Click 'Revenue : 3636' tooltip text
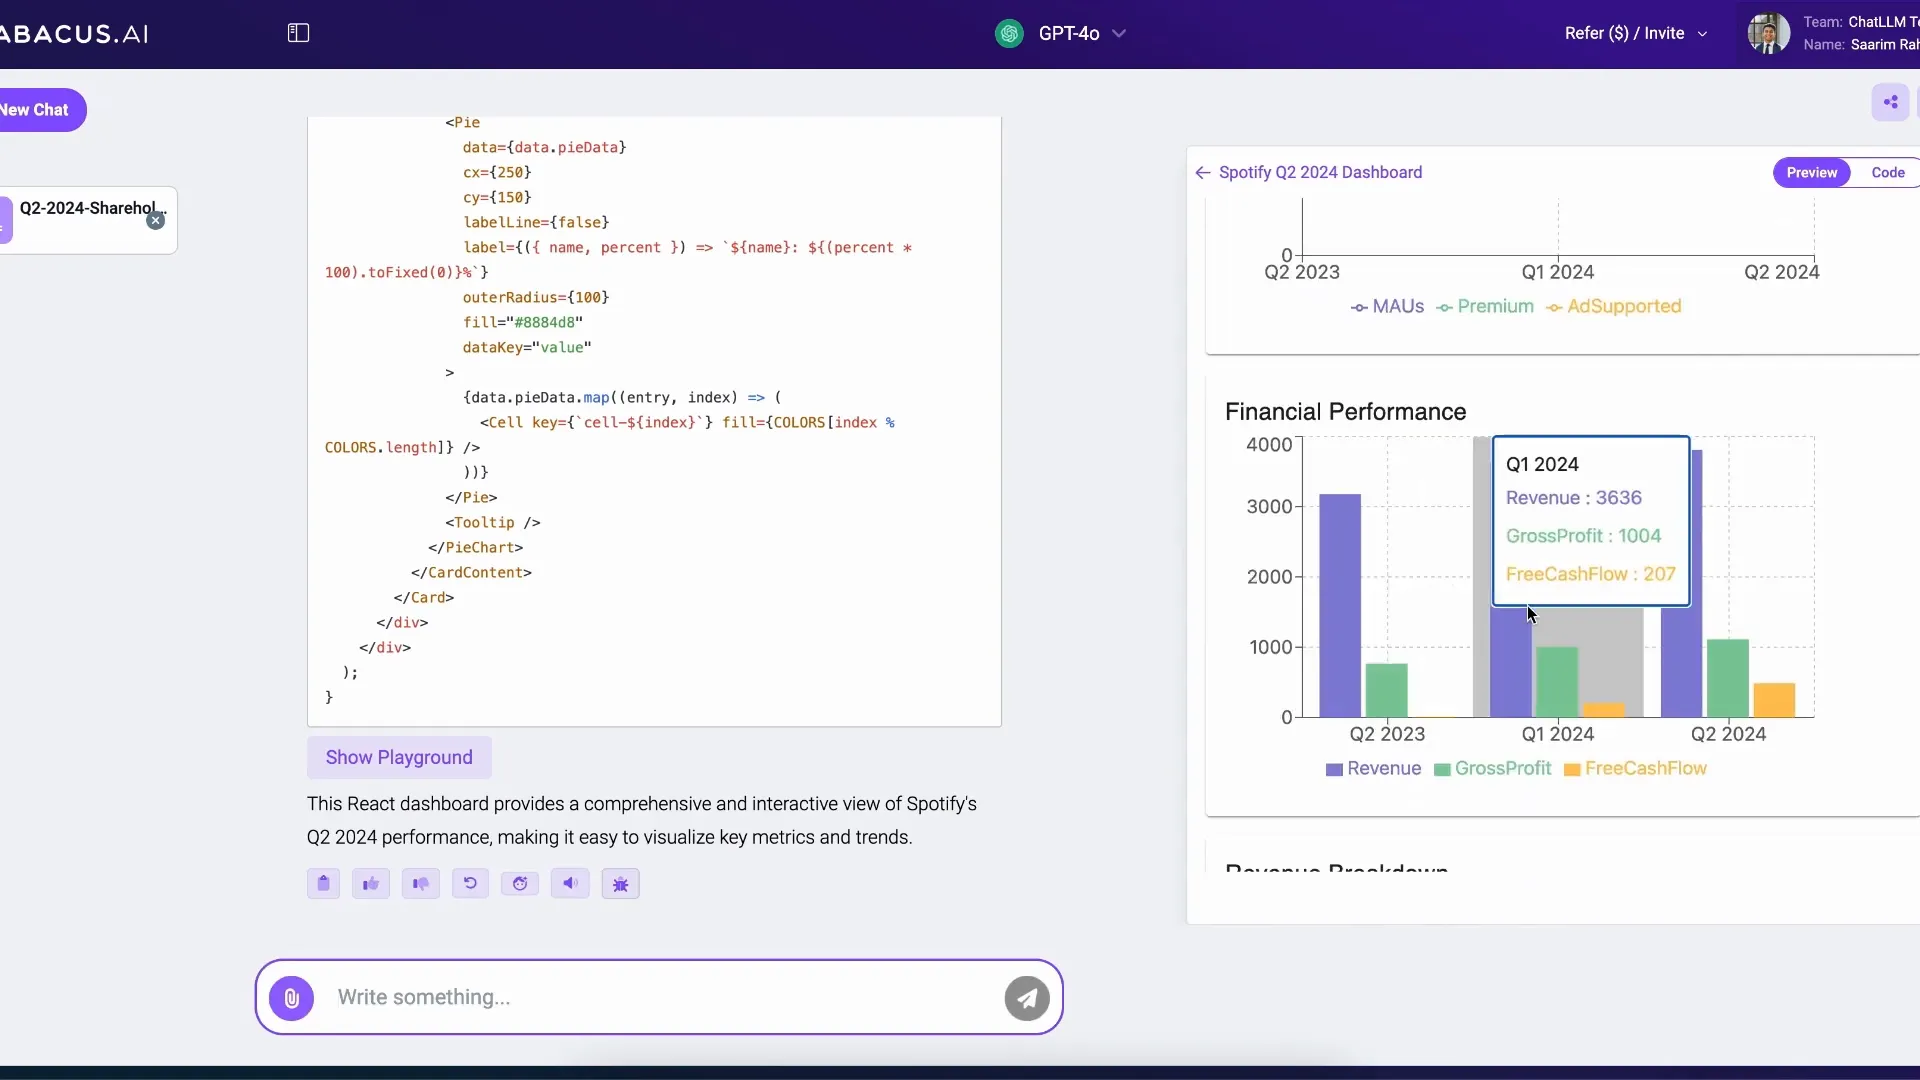Screen dimensions: 1920x1080 [x=1573, y=498]
